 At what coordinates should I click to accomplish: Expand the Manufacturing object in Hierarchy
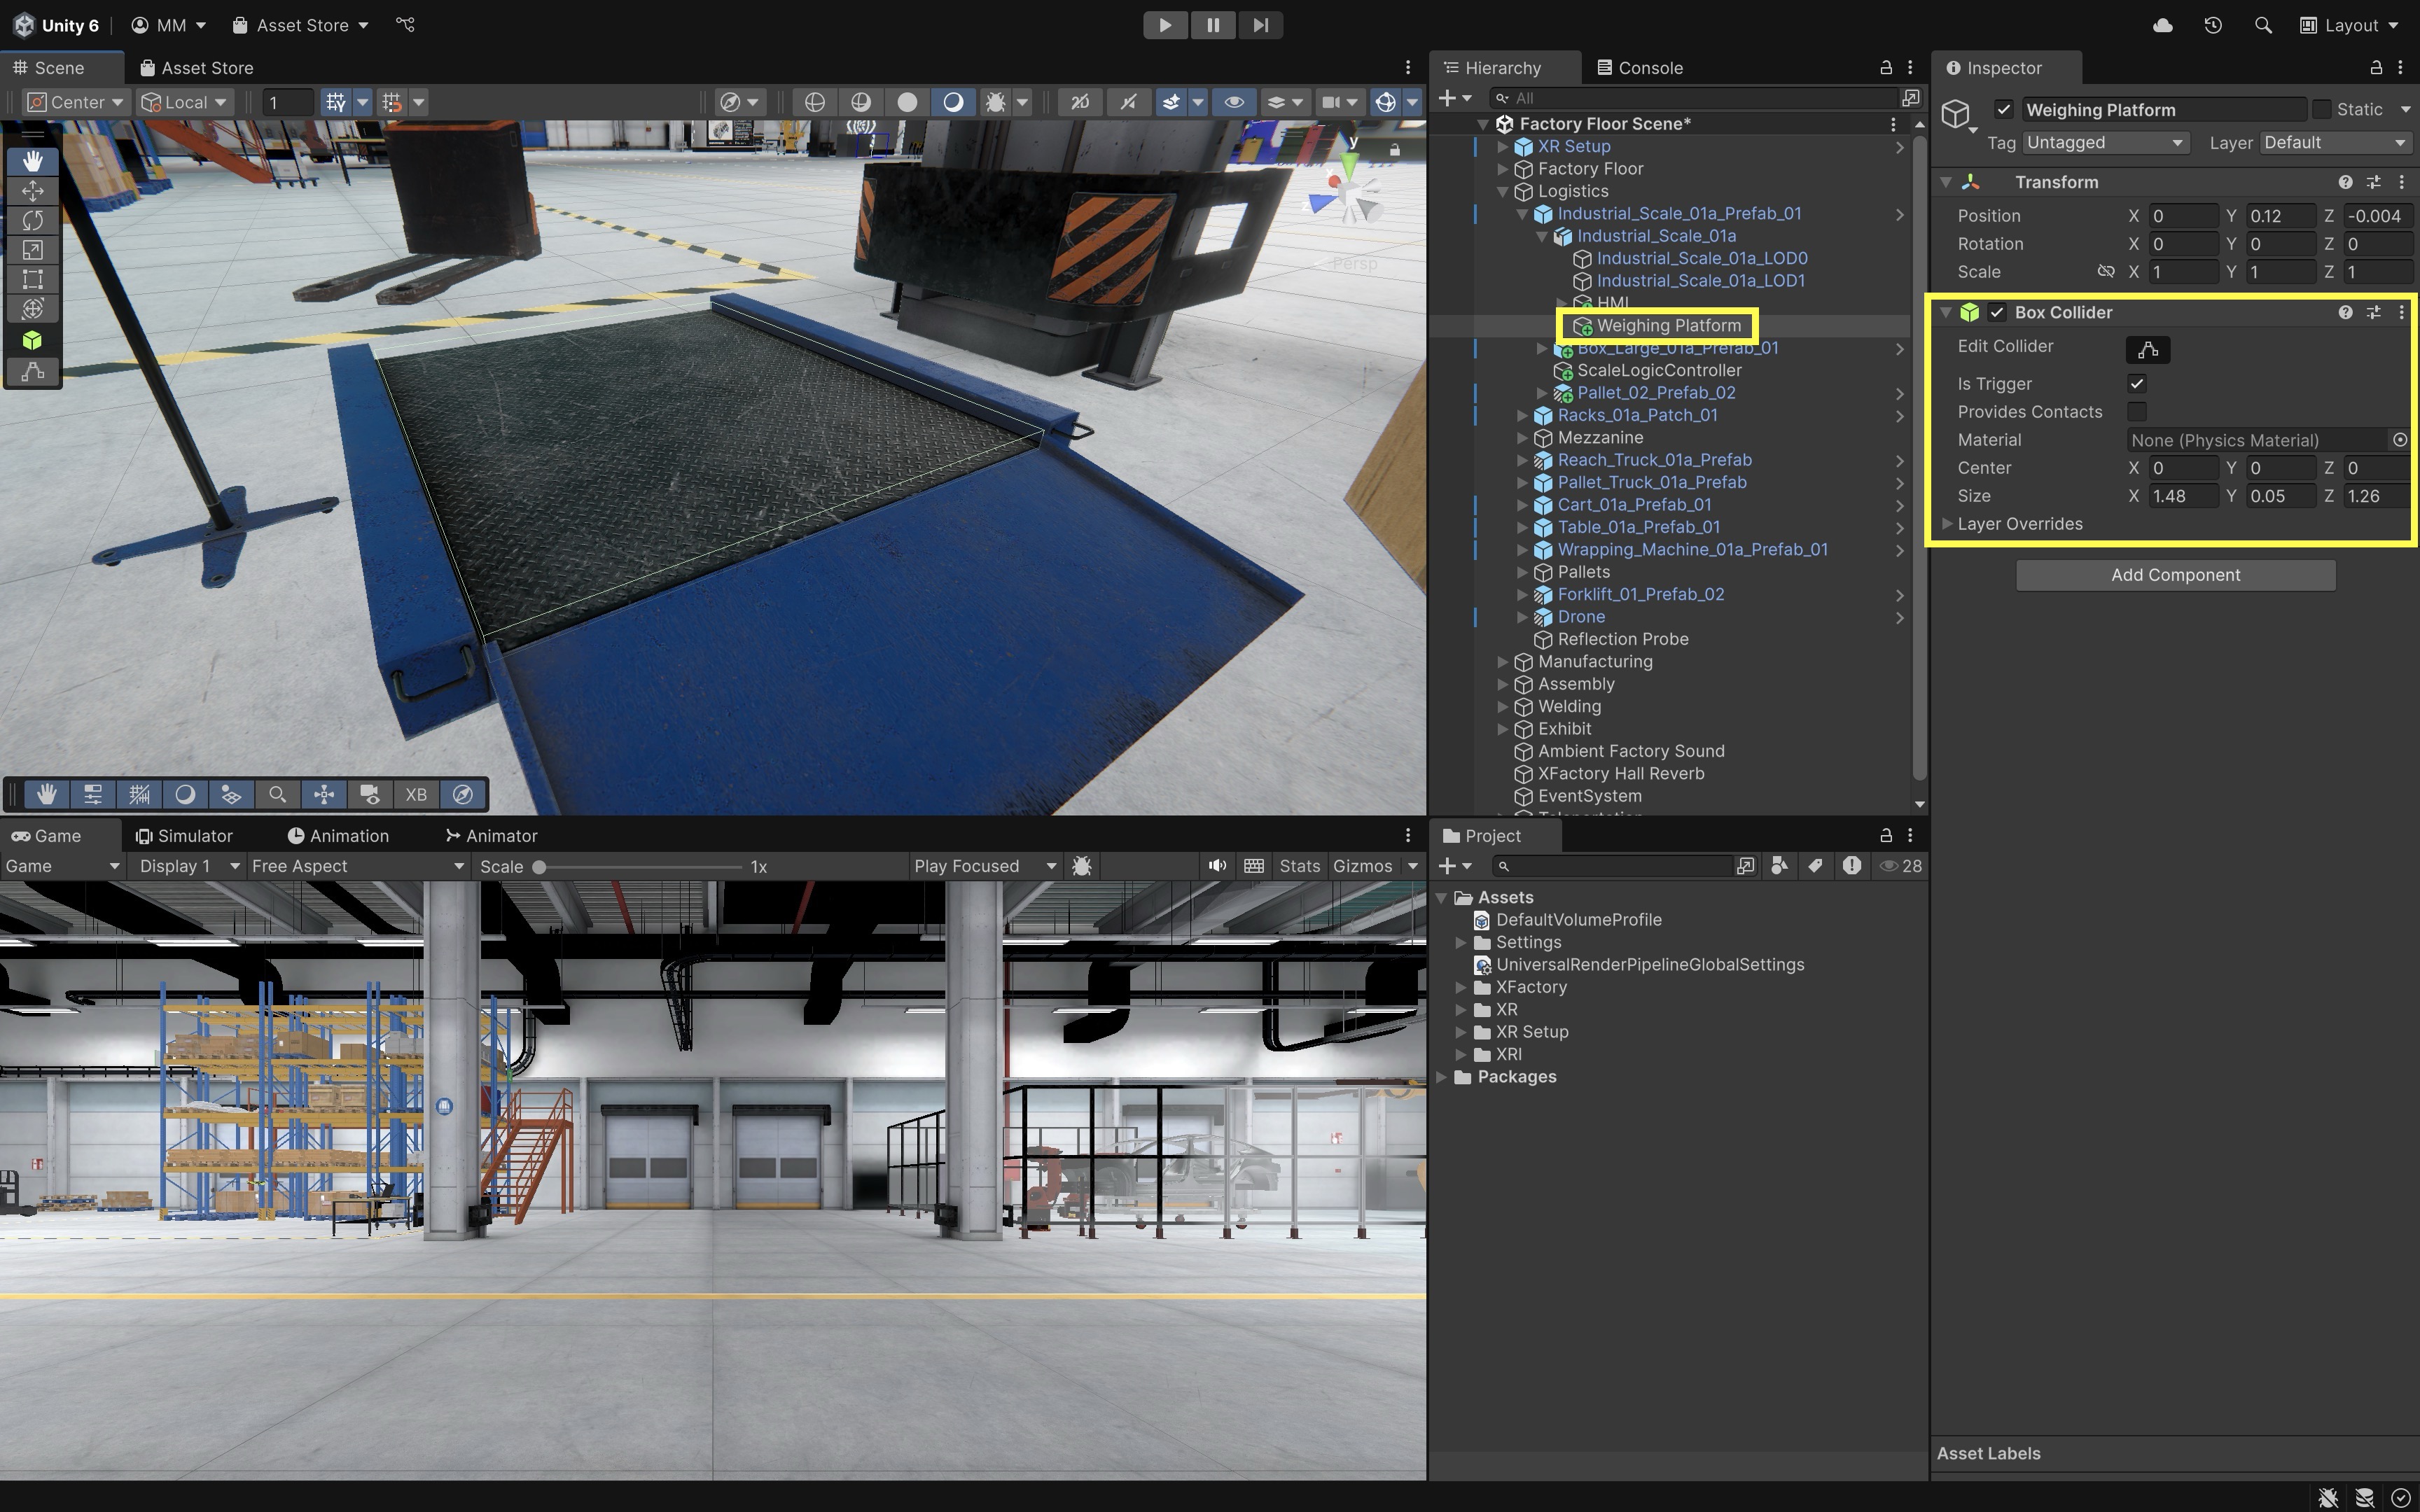pyautogui.click(x=1502, y=662)
